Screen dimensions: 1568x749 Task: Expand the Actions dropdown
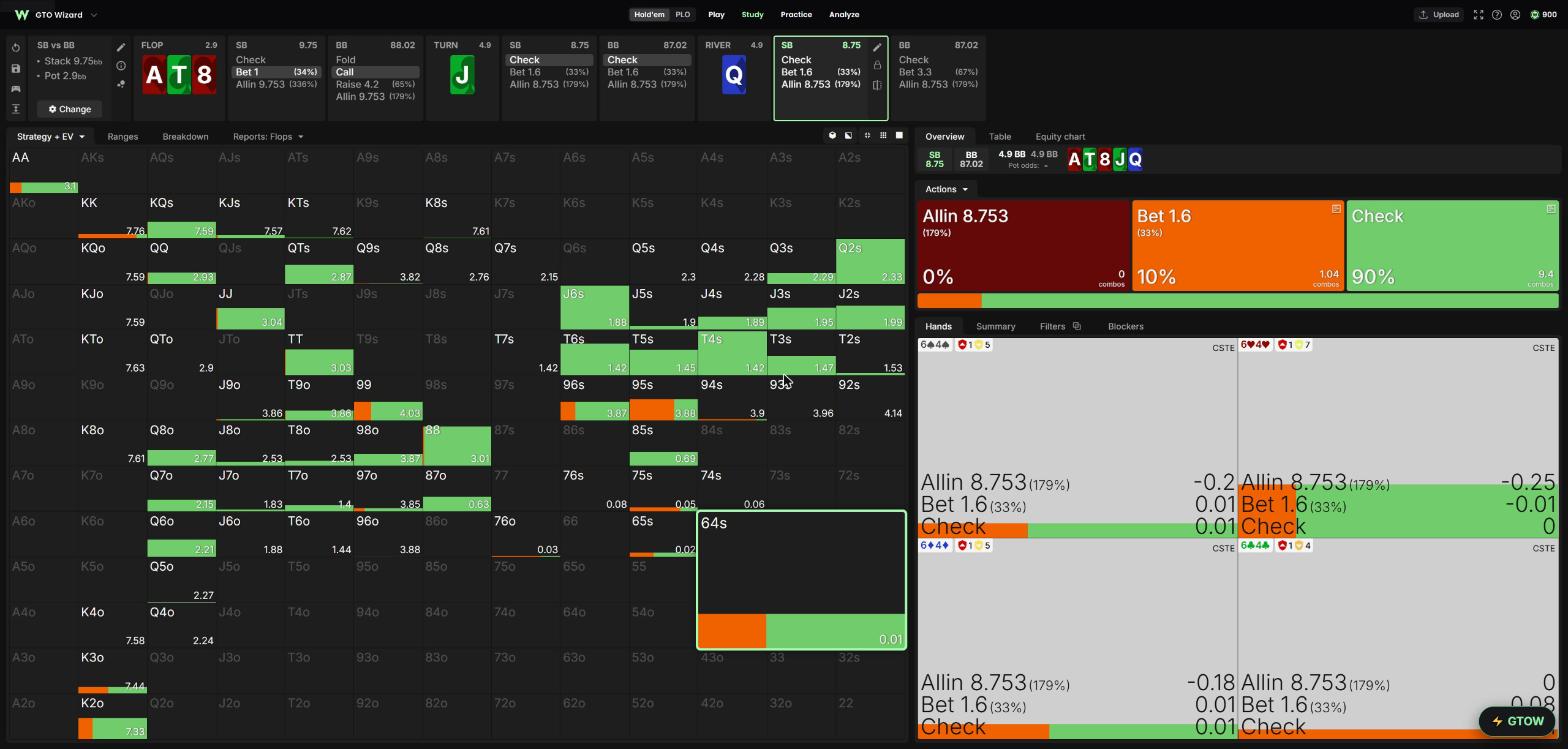(946, 189)
